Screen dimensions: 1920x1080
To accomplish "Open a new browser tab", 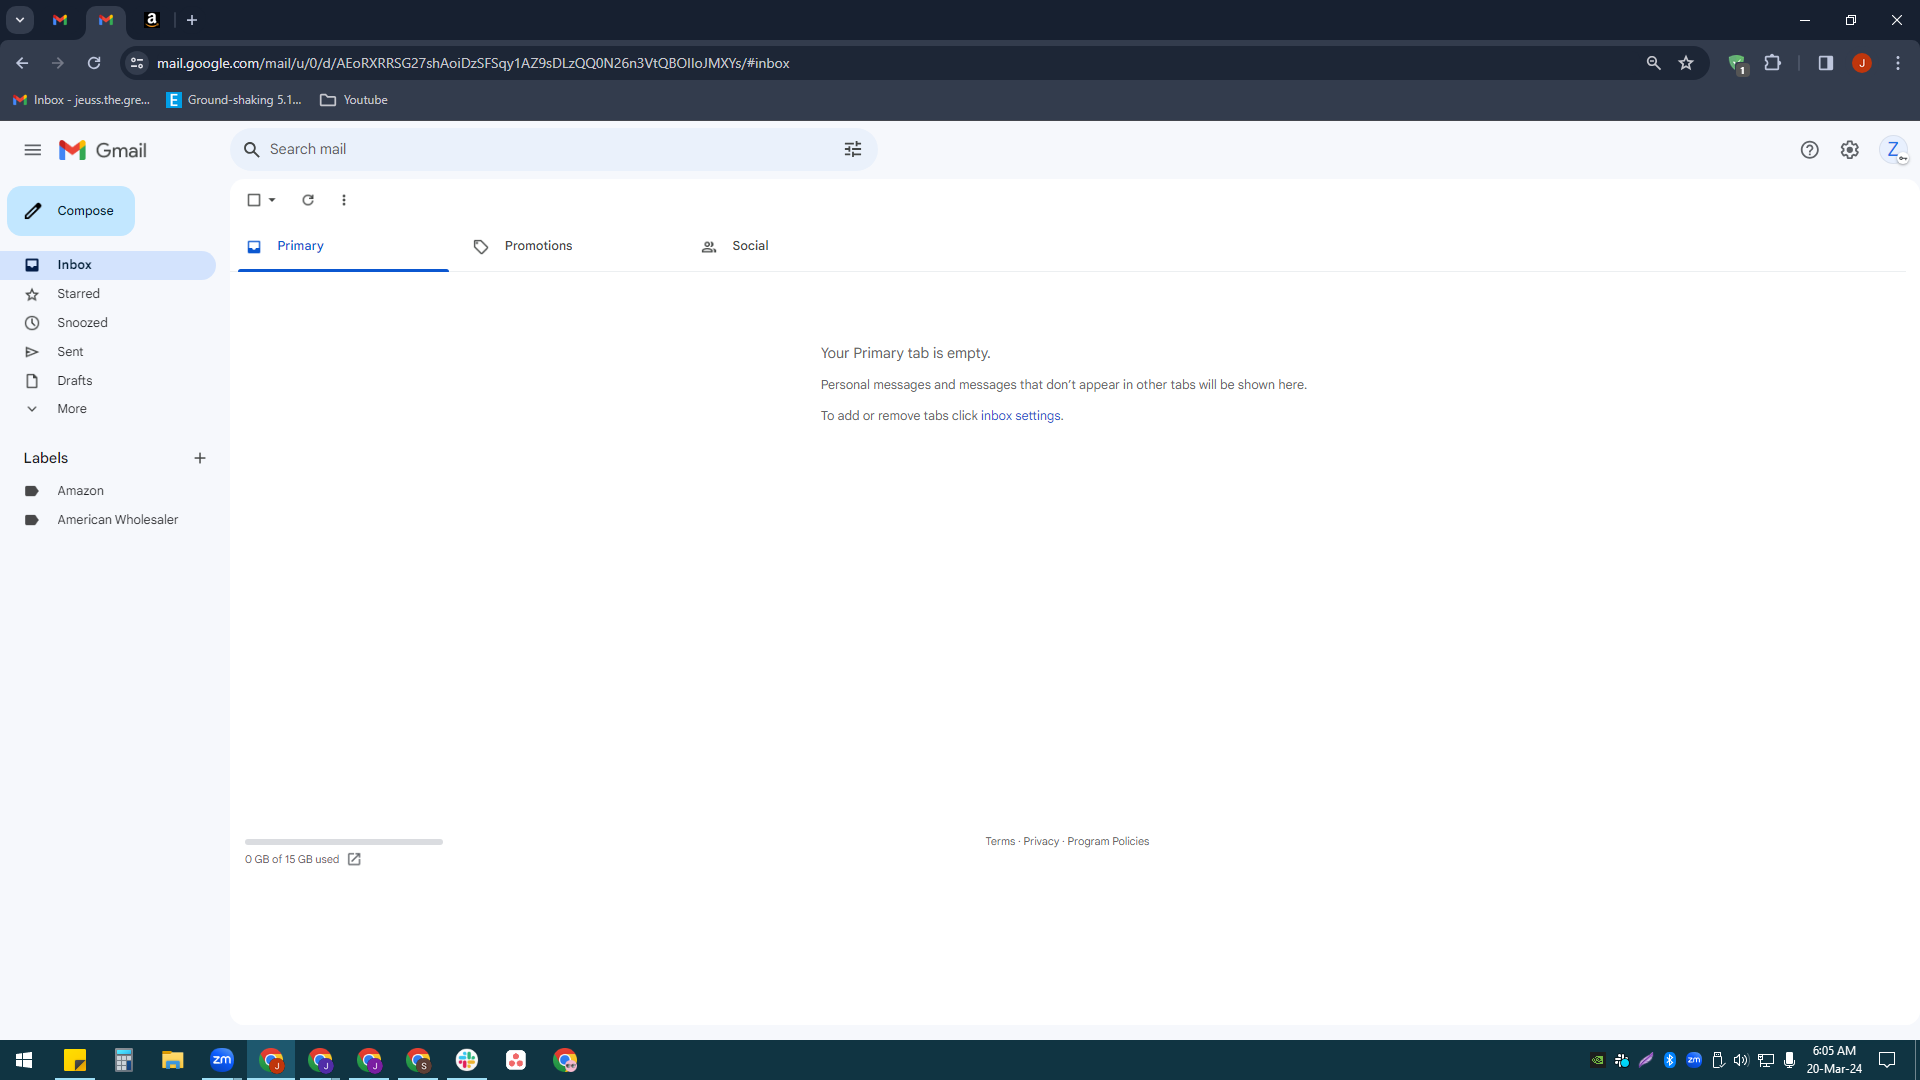I will point(192,20).
